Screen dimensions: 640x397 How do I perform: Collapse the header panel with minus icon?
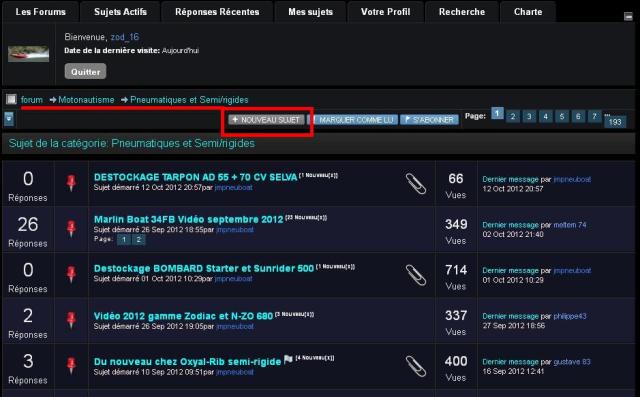point(628,16)
